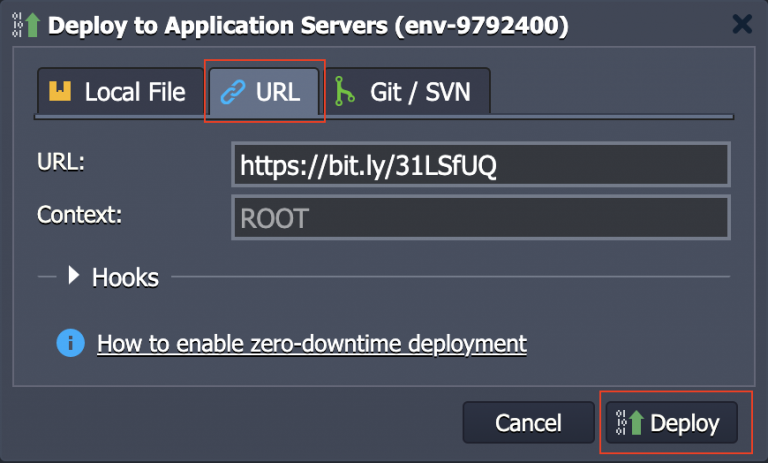Open the zero-downtime deployment help link
This screenshot has width=768, height=463.
pos(311,344)
